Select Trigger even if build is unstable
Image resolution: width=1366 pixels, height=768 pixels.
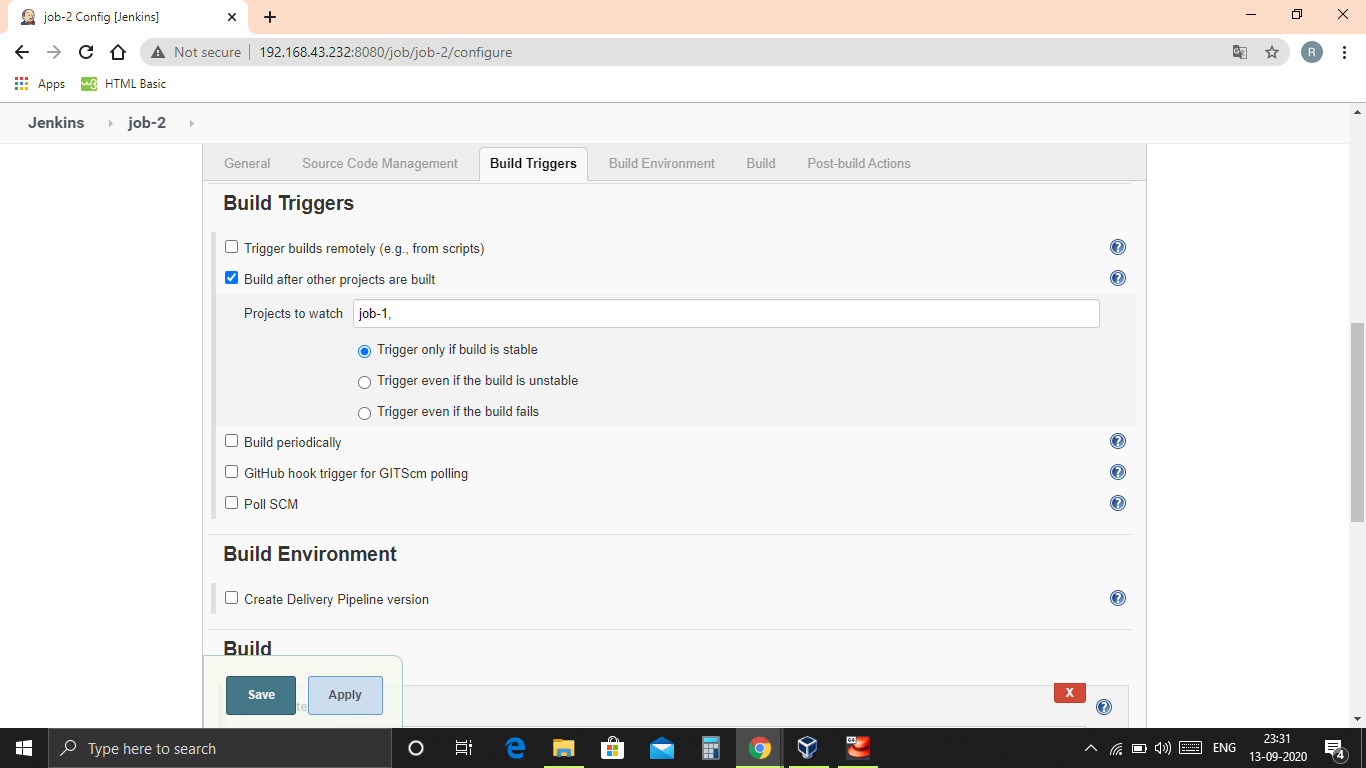364,382
